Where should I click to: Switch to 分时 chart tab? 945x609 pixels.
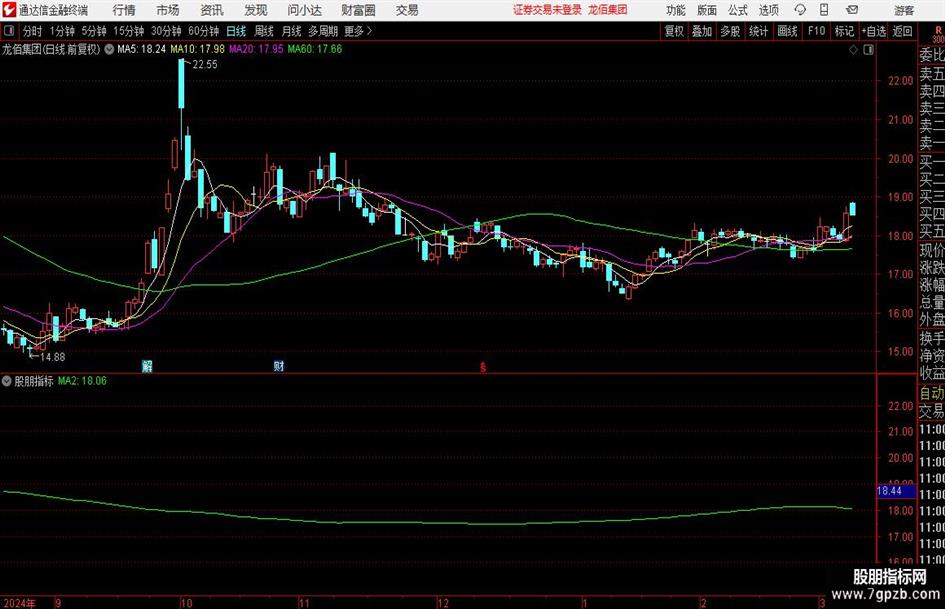tap(33, 31)
